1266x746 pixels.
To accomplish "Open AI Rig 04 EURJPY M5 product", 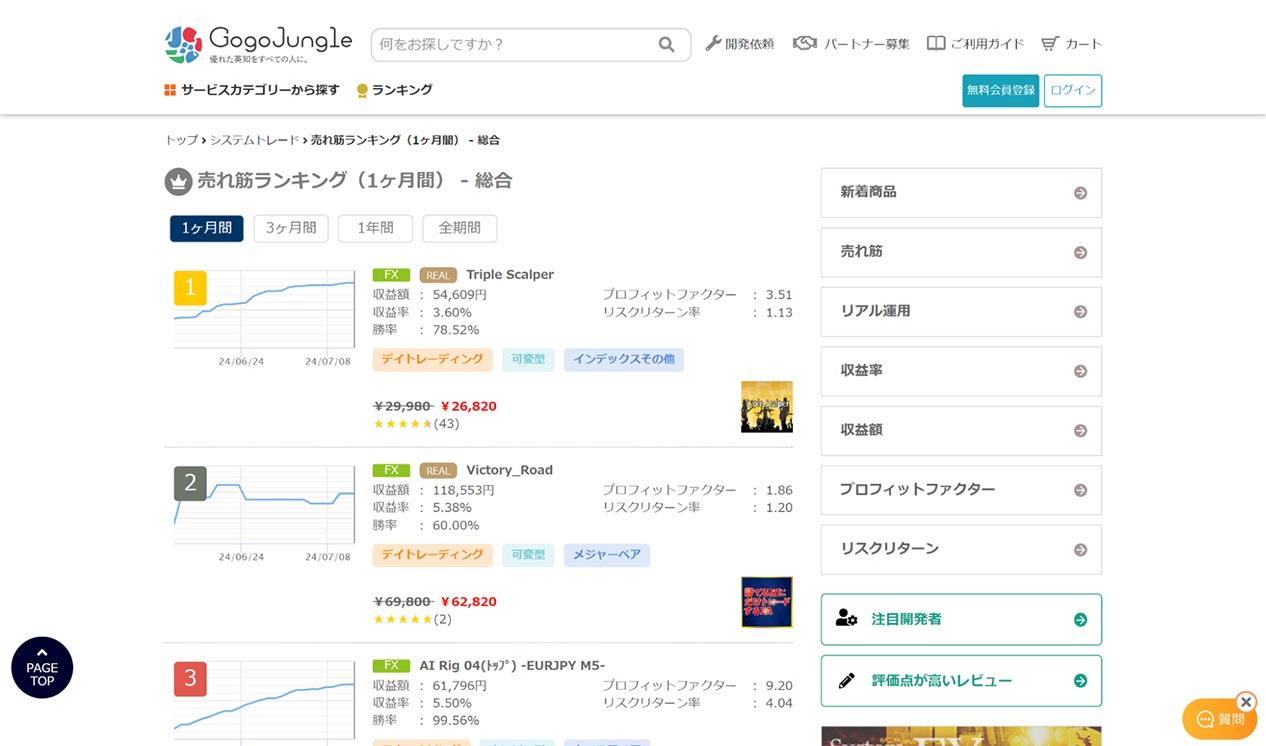I will (512, 666).
